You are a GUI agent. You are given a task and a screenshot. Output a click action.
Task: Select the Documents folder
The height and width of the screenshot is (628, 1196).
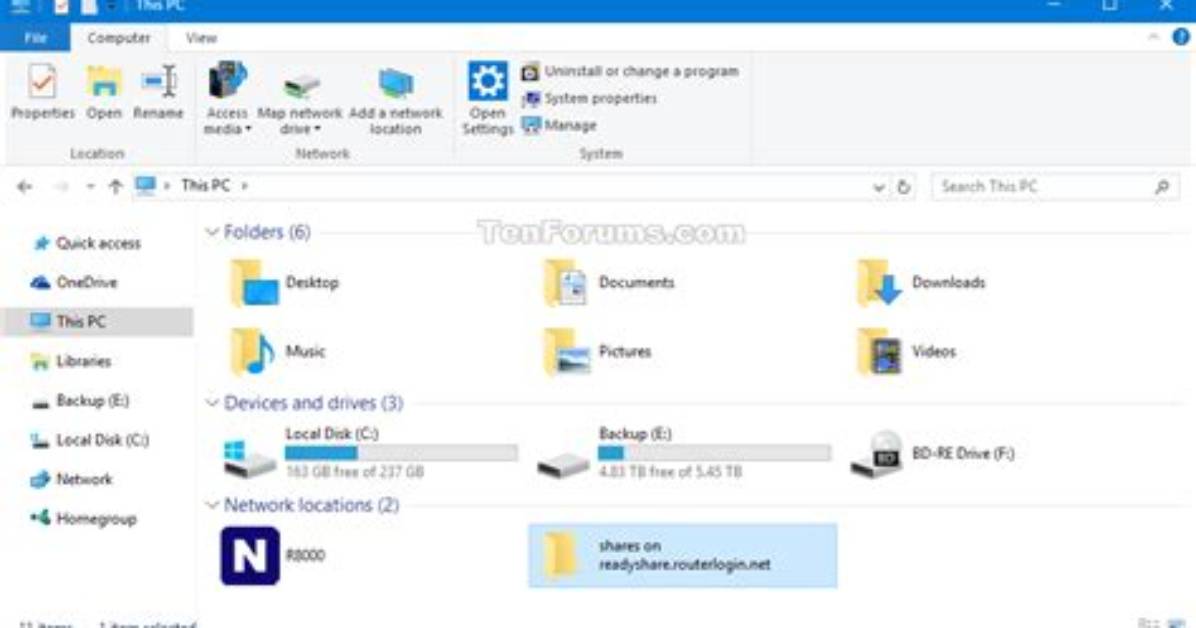609,283
